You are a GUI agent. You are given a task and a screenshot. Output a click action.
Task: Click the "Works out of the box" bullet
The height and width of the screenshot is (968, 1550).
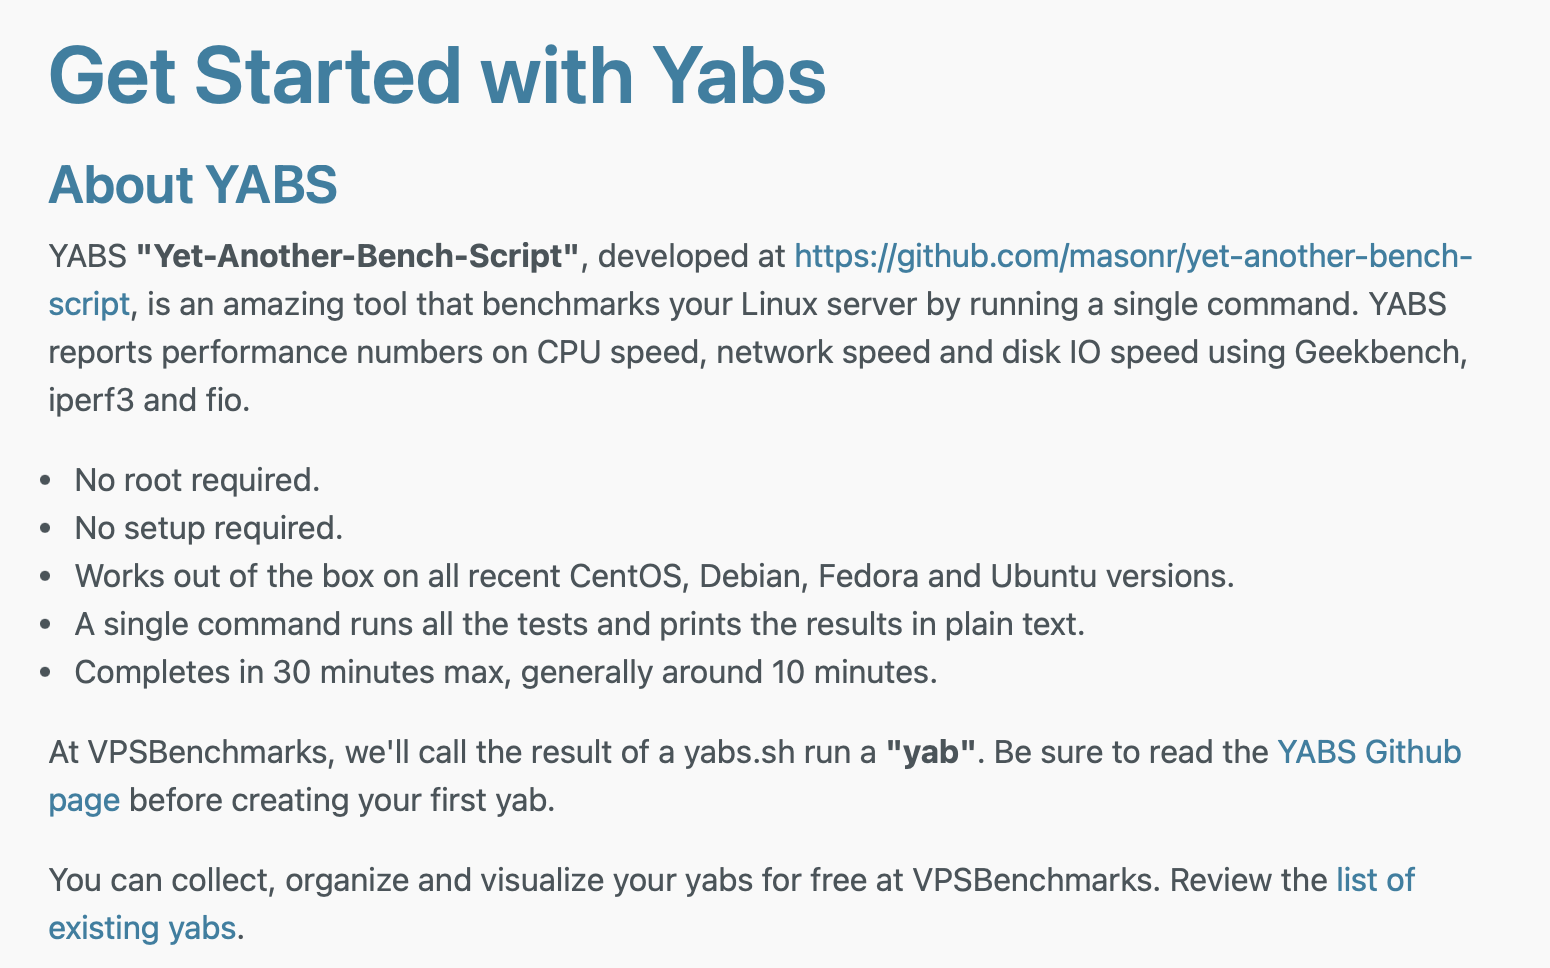654,576
